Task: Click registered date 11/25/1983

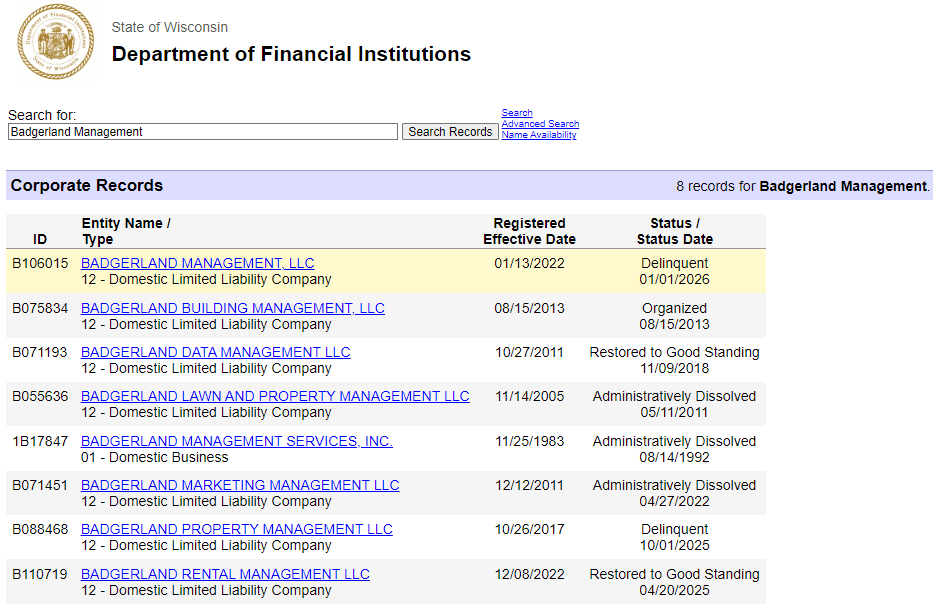Action: tap(529, 442)
